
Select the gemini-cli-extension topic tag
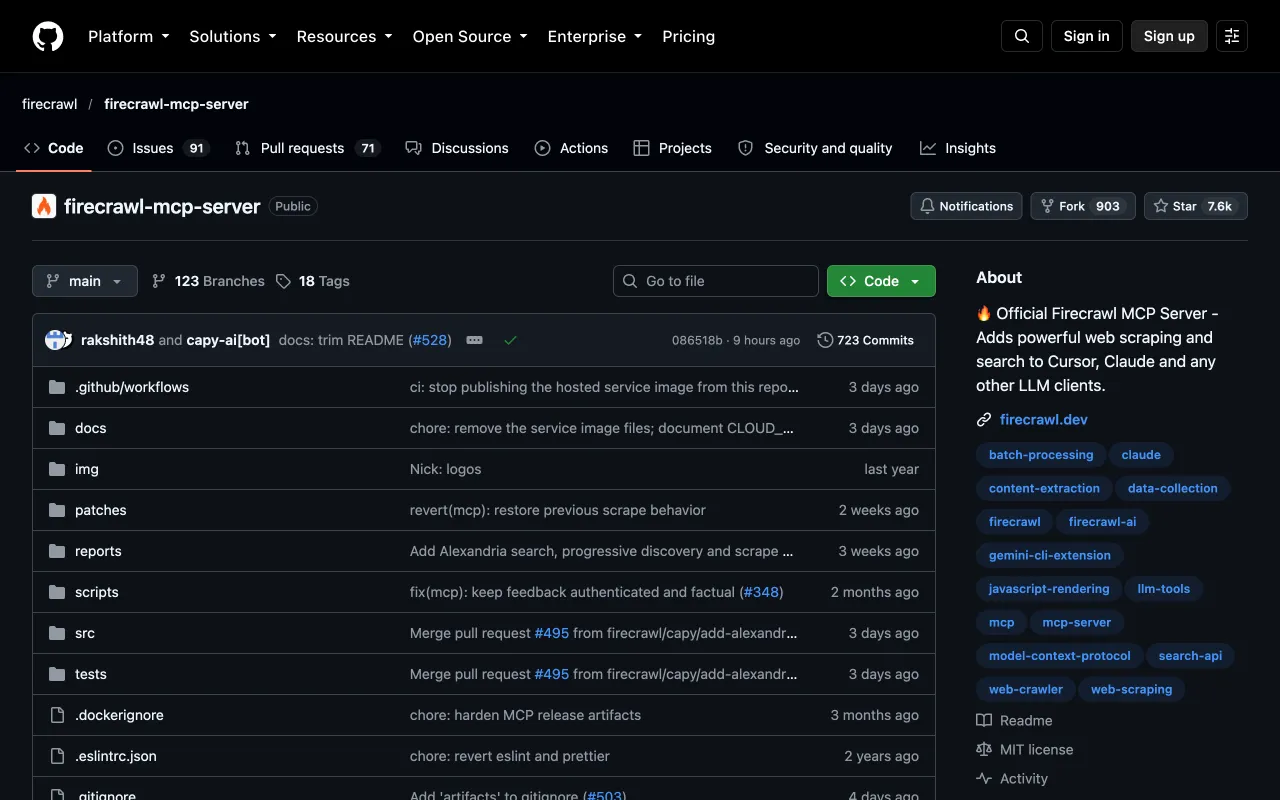click(1050, 555)
